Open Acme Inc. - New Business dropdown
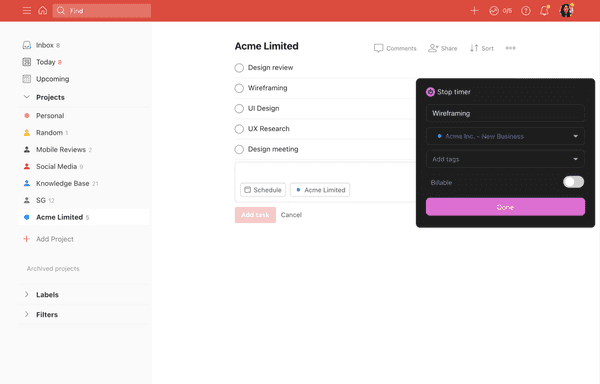Screen dimensions: 600x384 505,136
